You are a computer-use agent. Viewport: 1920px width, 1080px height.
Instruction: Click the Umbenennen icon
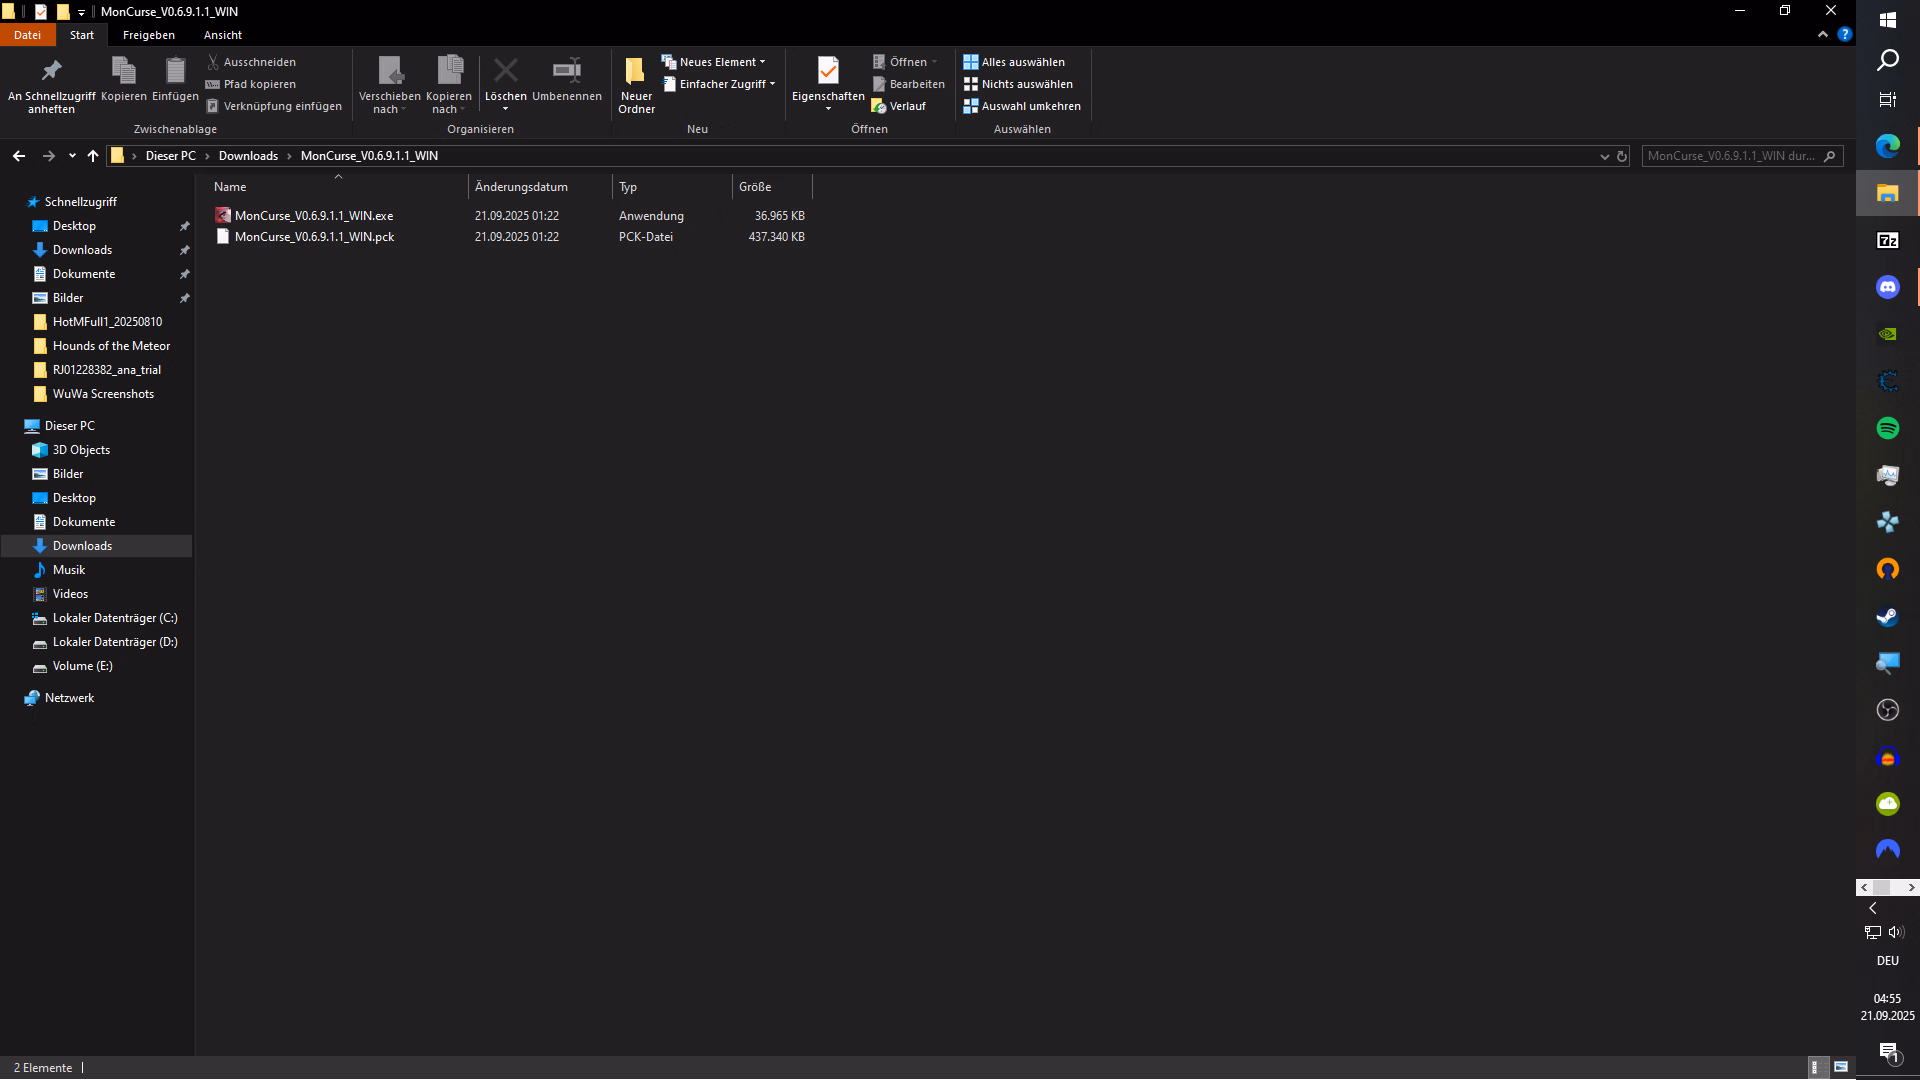(x=566, y=71)
